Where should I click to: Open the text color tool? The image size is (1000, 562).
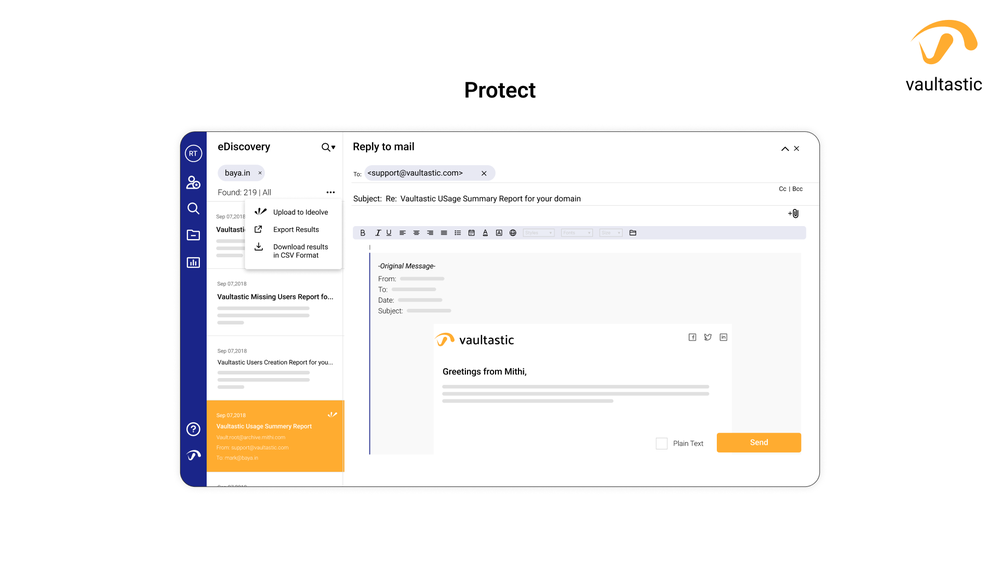tap(485, 233)
